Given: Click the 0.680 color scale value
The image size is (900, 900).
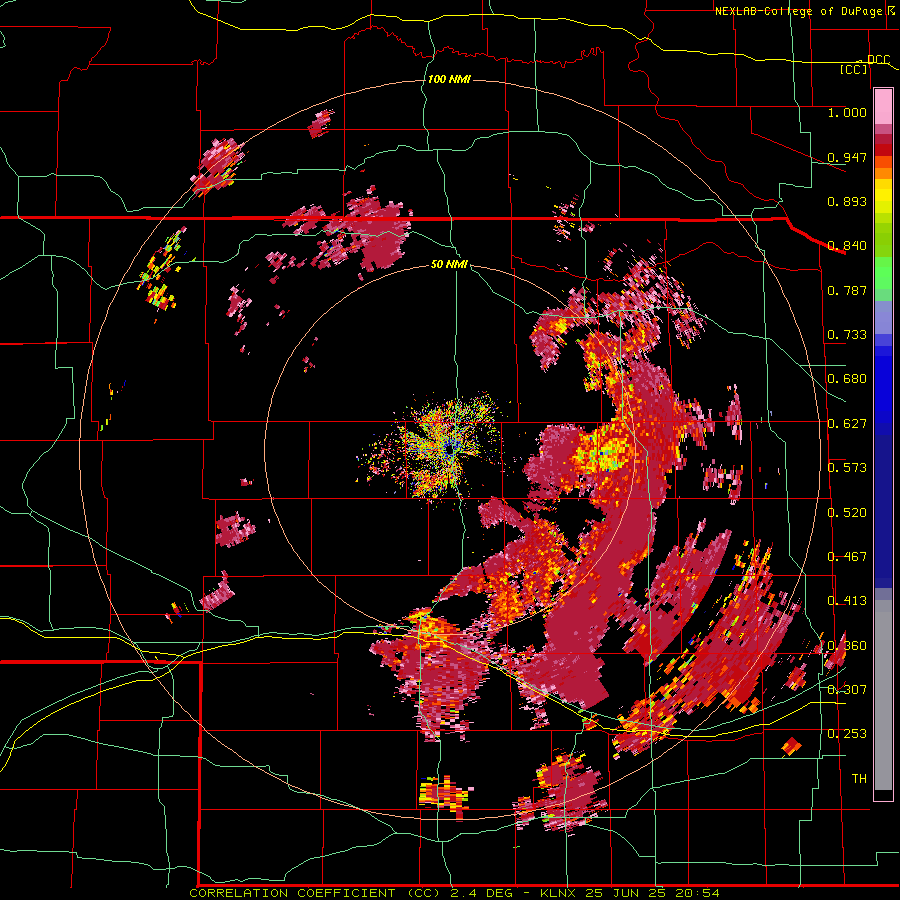Looking at the screenshot, I should (x=847, y=379).
